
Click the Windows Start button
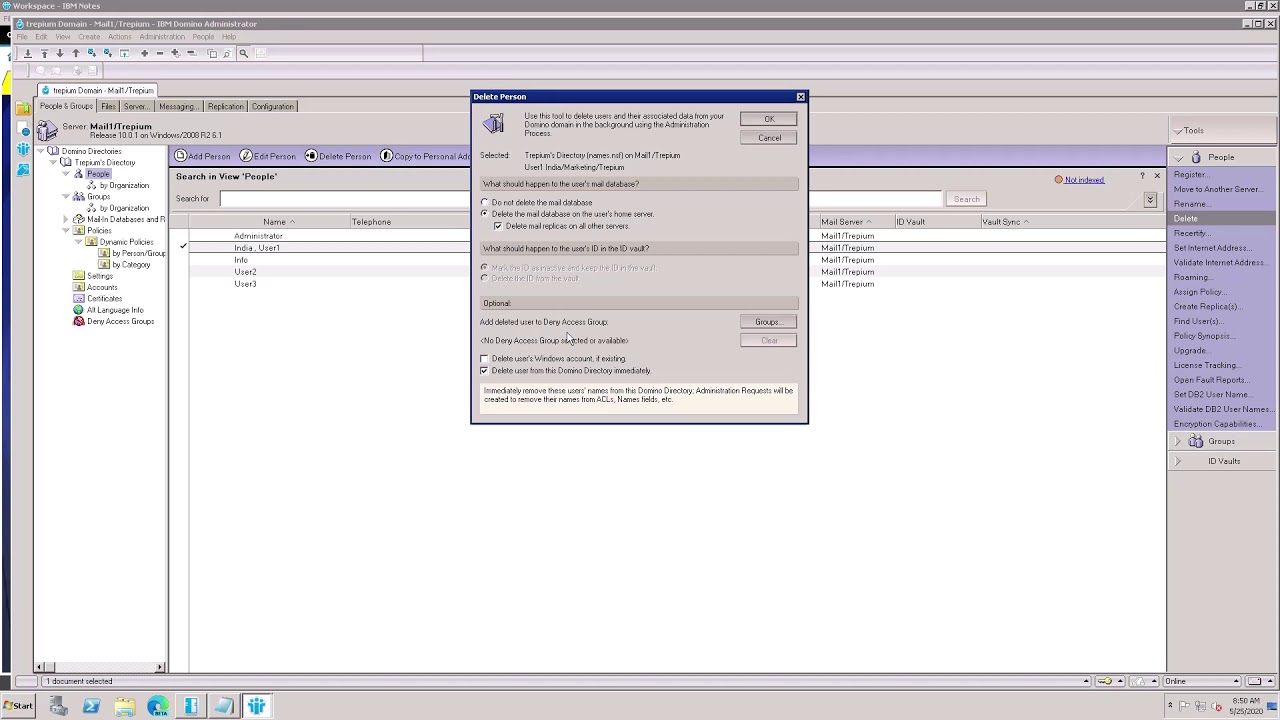(x=18, y=706)
